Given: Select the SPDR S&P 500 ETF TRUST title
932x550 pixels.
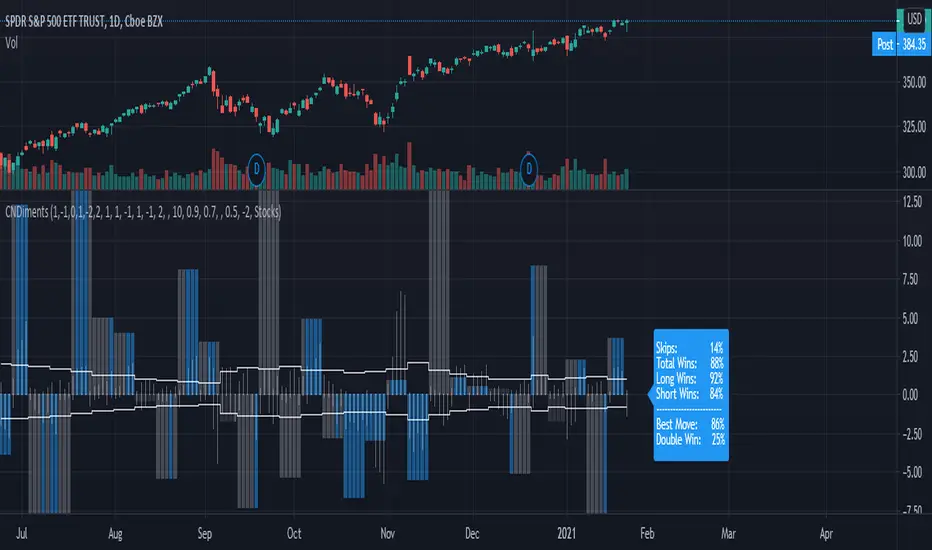Looking at the screenshot, I should 84,21.
